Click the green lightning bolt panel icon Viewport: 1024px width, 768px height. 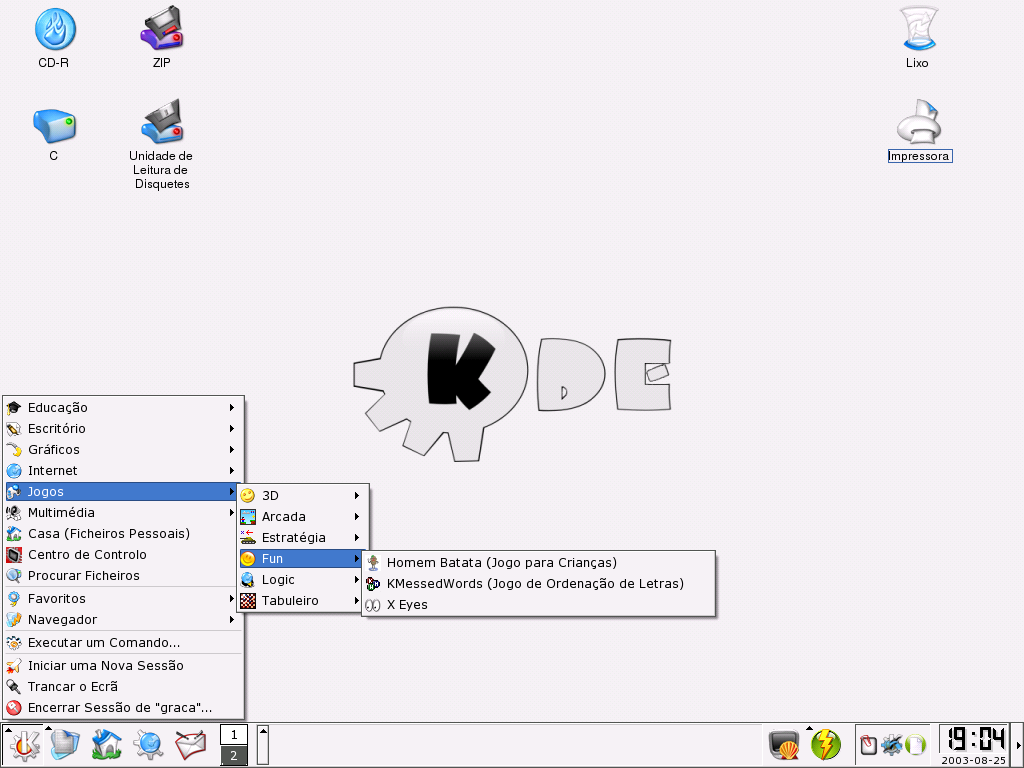click(x=826, y=744)
